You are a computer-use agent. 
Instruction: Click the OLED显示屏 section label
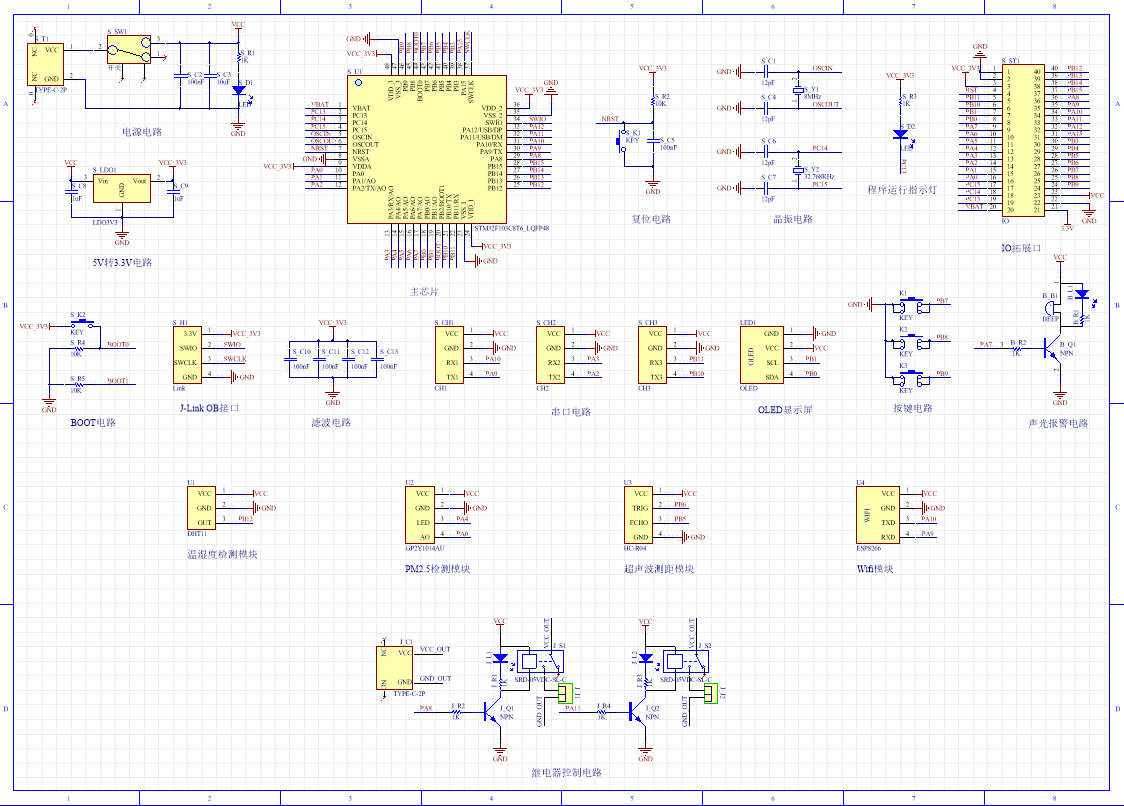coord(785,410)
